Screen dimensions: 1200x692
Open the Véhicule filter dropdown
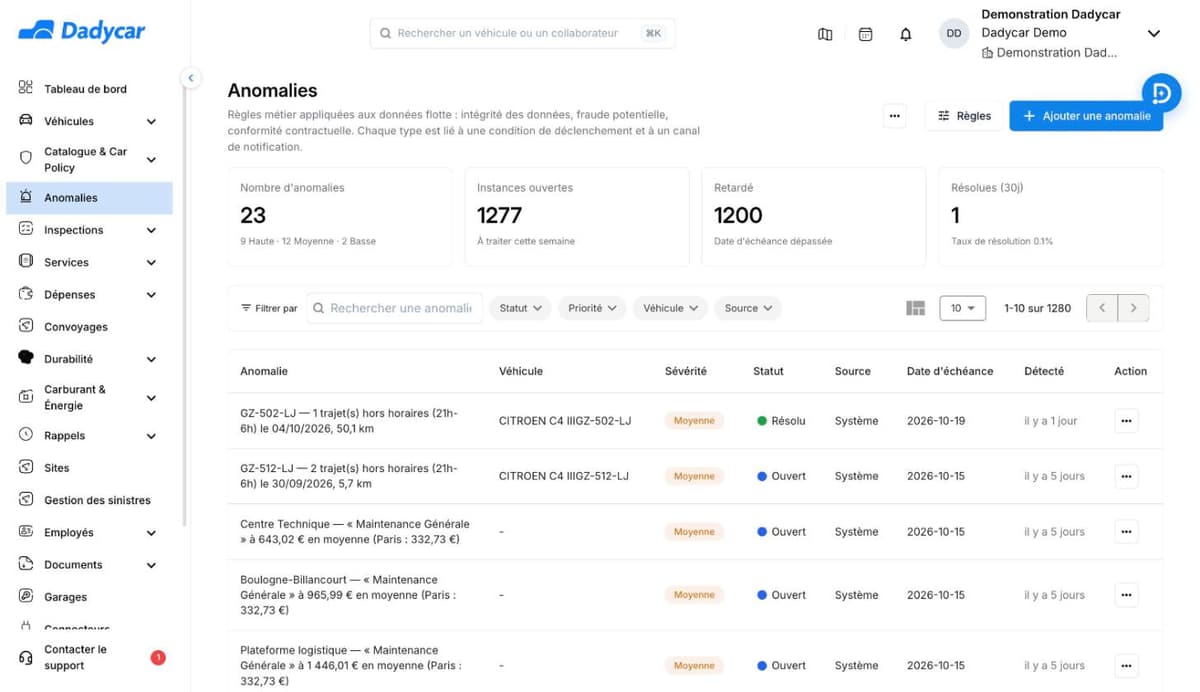670,308
